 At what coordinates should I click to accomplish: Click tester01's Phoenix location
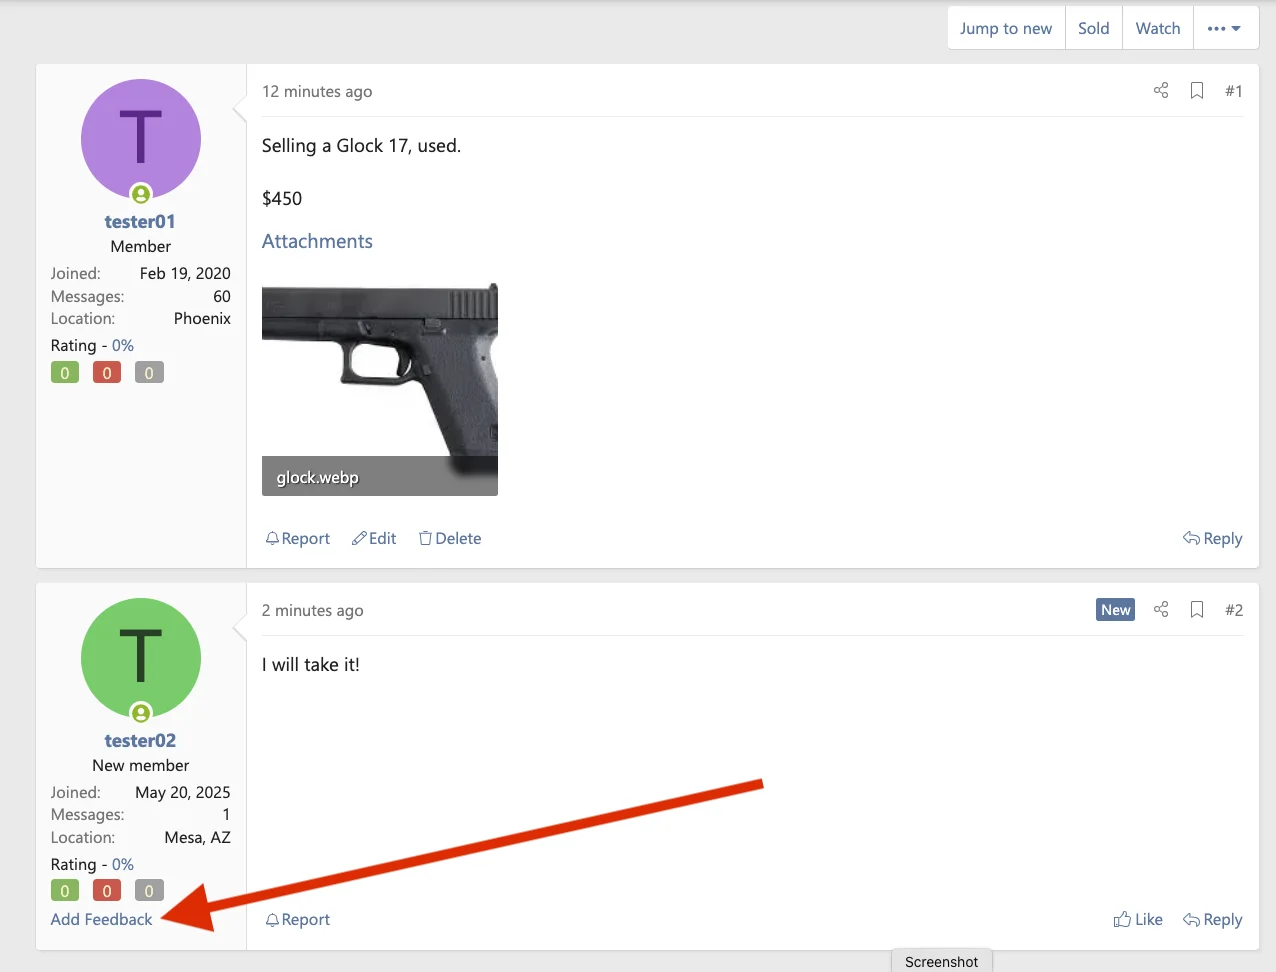click(x=202, y=319)
